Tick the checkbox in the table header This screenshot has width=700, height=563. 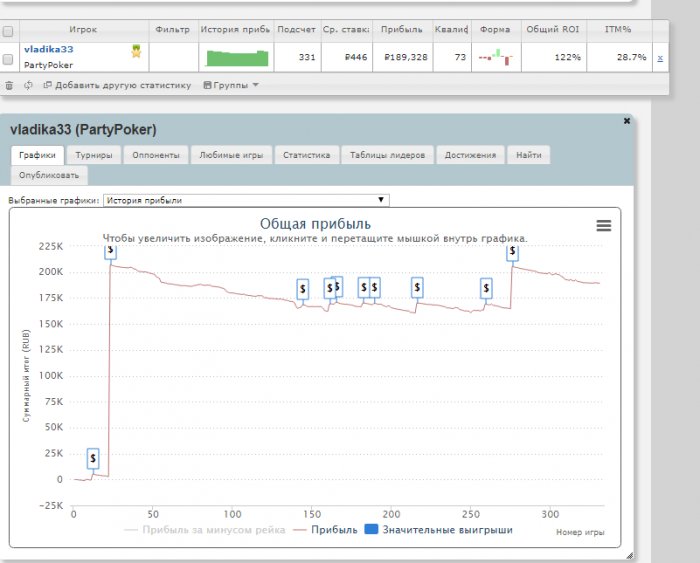[x=9, y=30]
